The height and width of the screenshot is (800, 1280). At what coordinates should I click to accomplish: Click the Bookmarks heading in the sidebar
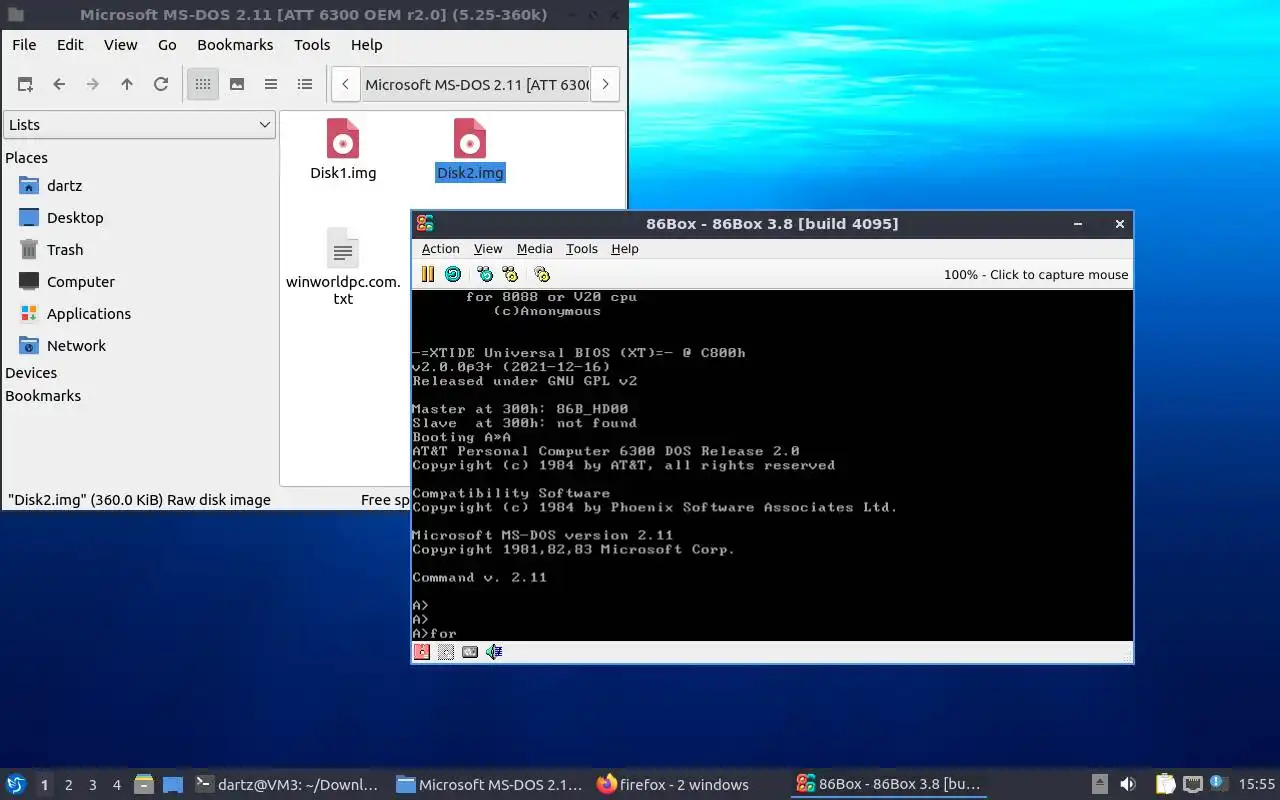[x=43, y=396]
